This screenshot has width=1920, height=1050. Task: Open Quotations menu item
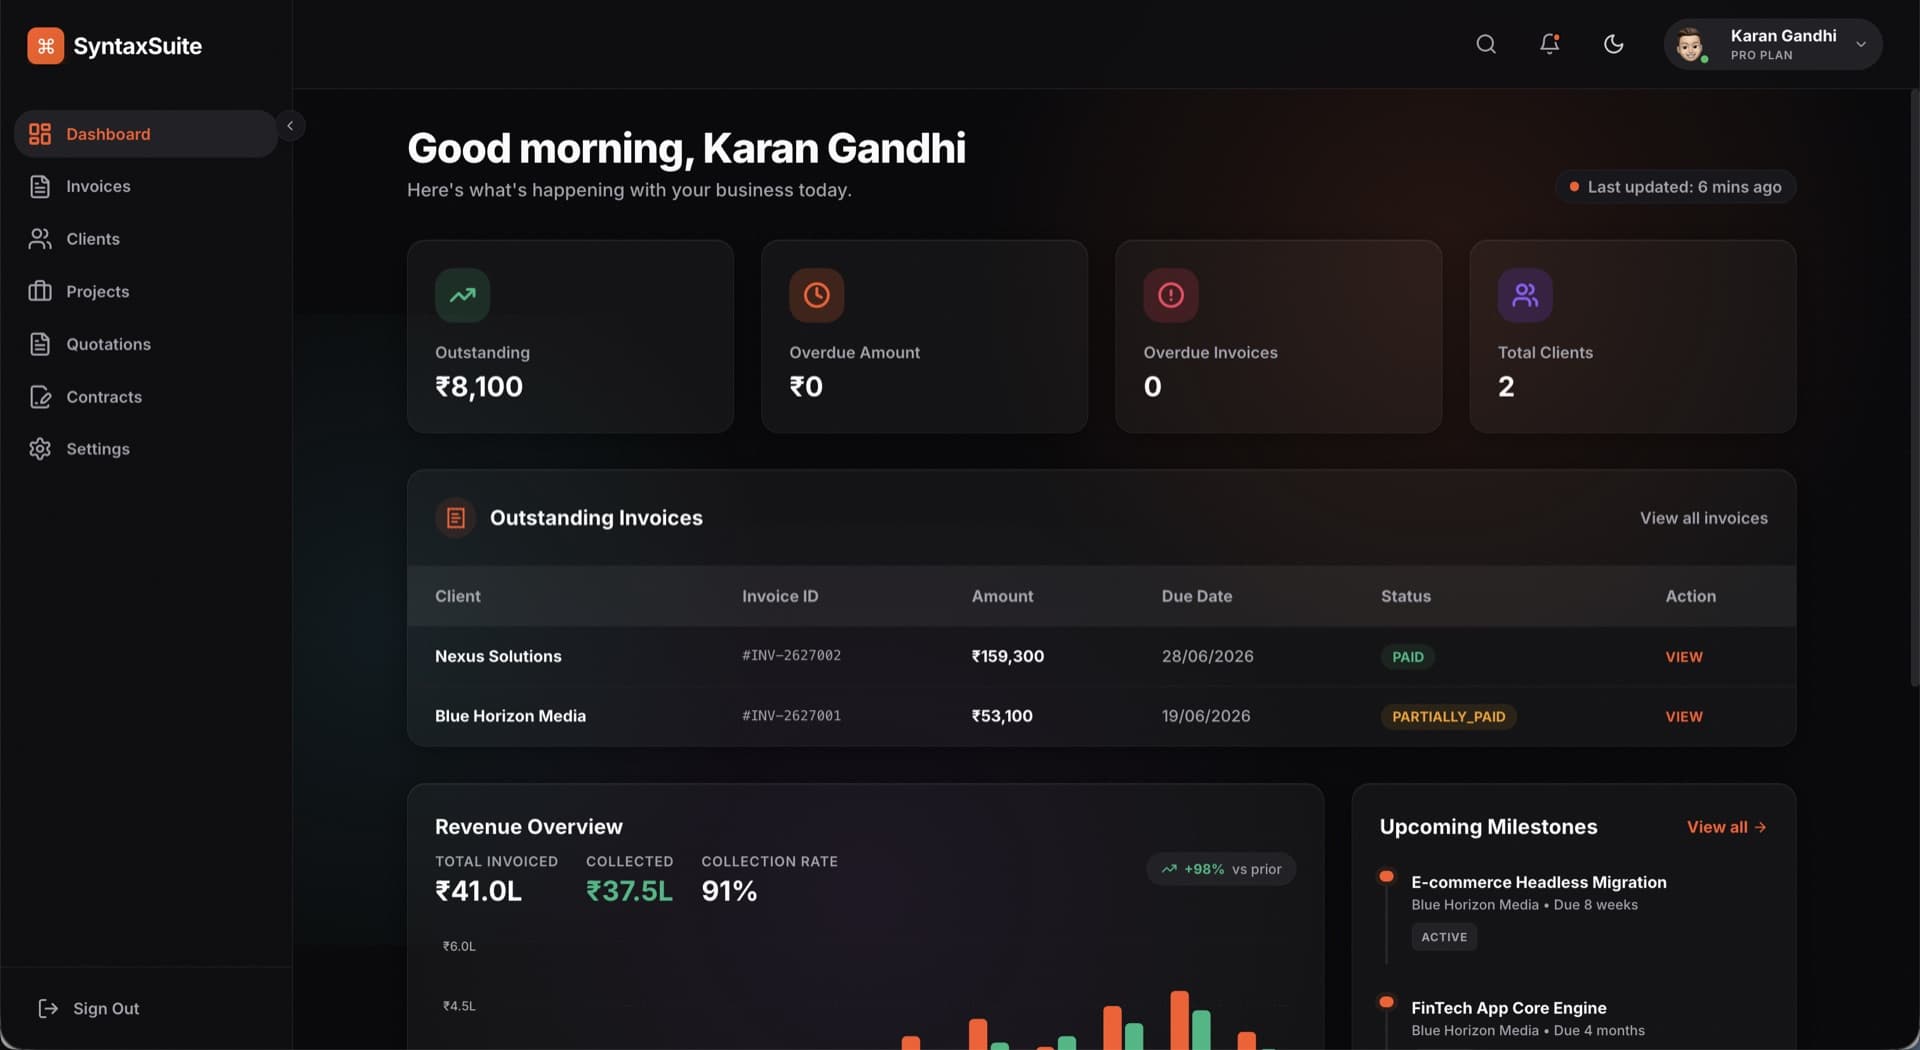point(146,344)
